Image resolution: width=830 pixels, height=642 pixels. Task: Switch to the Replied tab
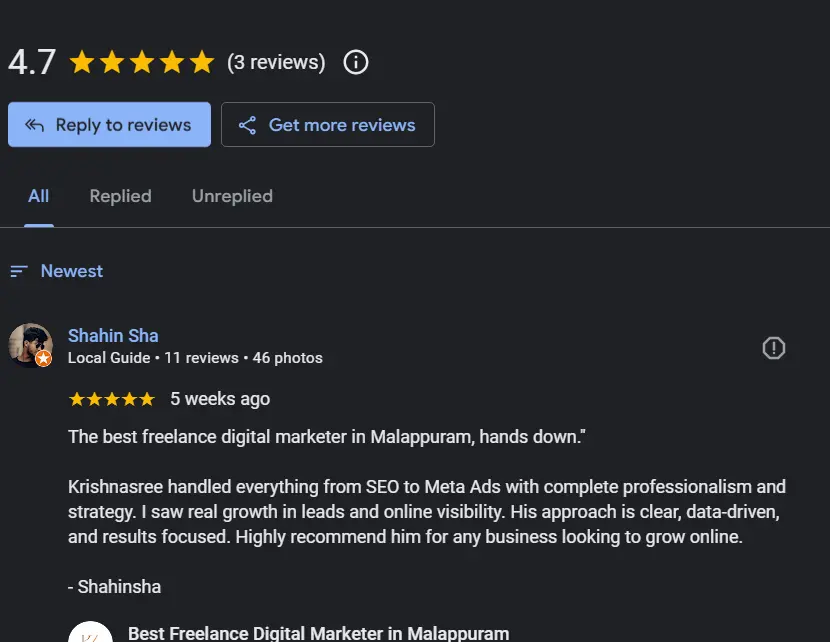120,196
